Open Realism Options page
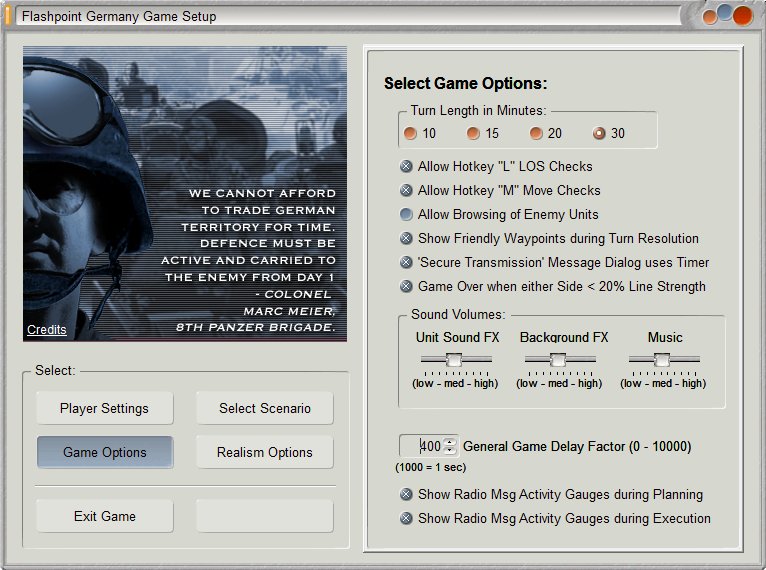The height and width of the screenshot is (570, 766). [x=265, y=452]
